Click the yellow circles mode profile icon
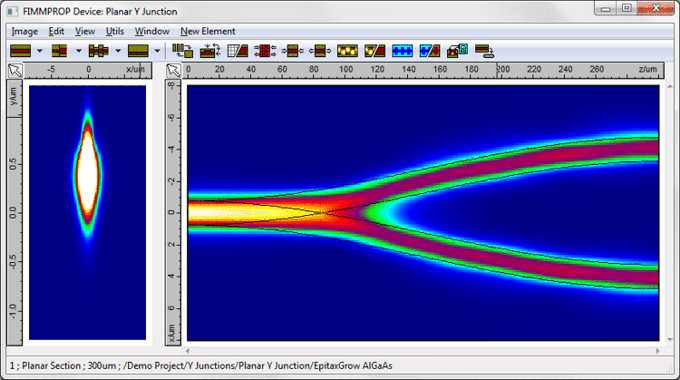This screenshot has height=380, width=680. click(x=347, y=51)
